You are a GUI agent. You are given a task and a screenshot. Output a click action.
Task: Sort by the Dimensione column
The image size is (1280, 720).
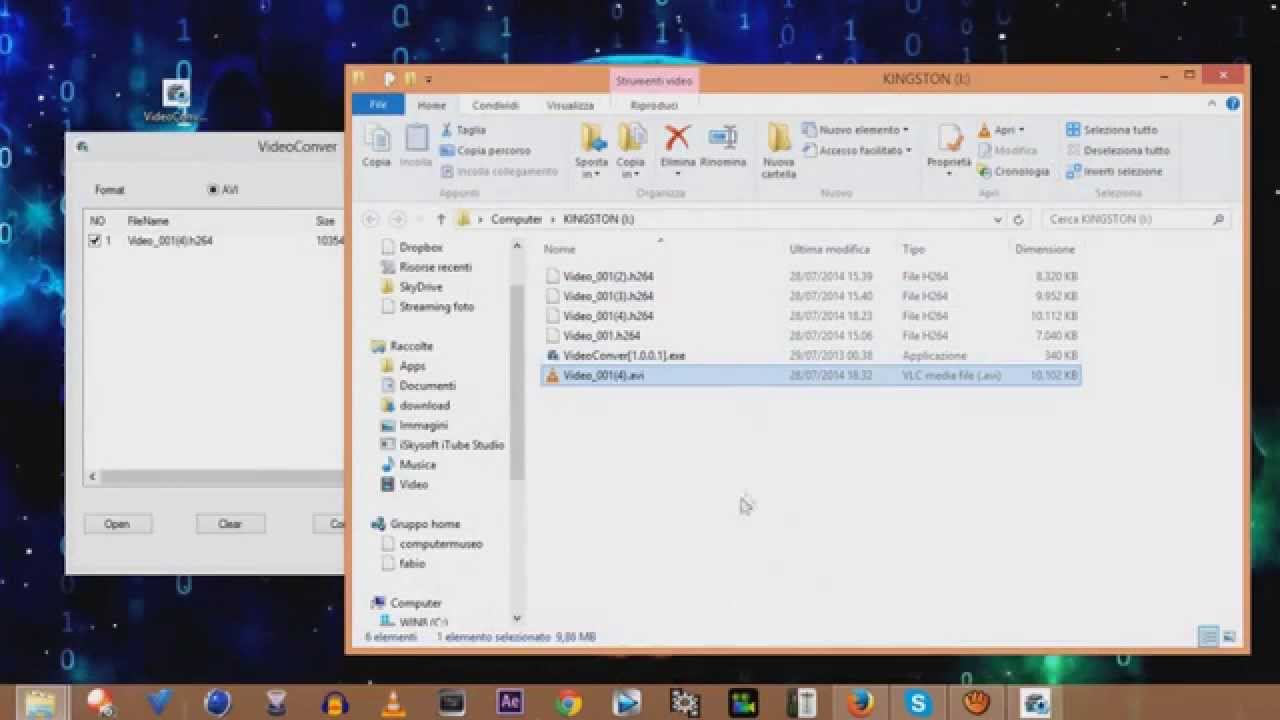(x=1044, y=249)
